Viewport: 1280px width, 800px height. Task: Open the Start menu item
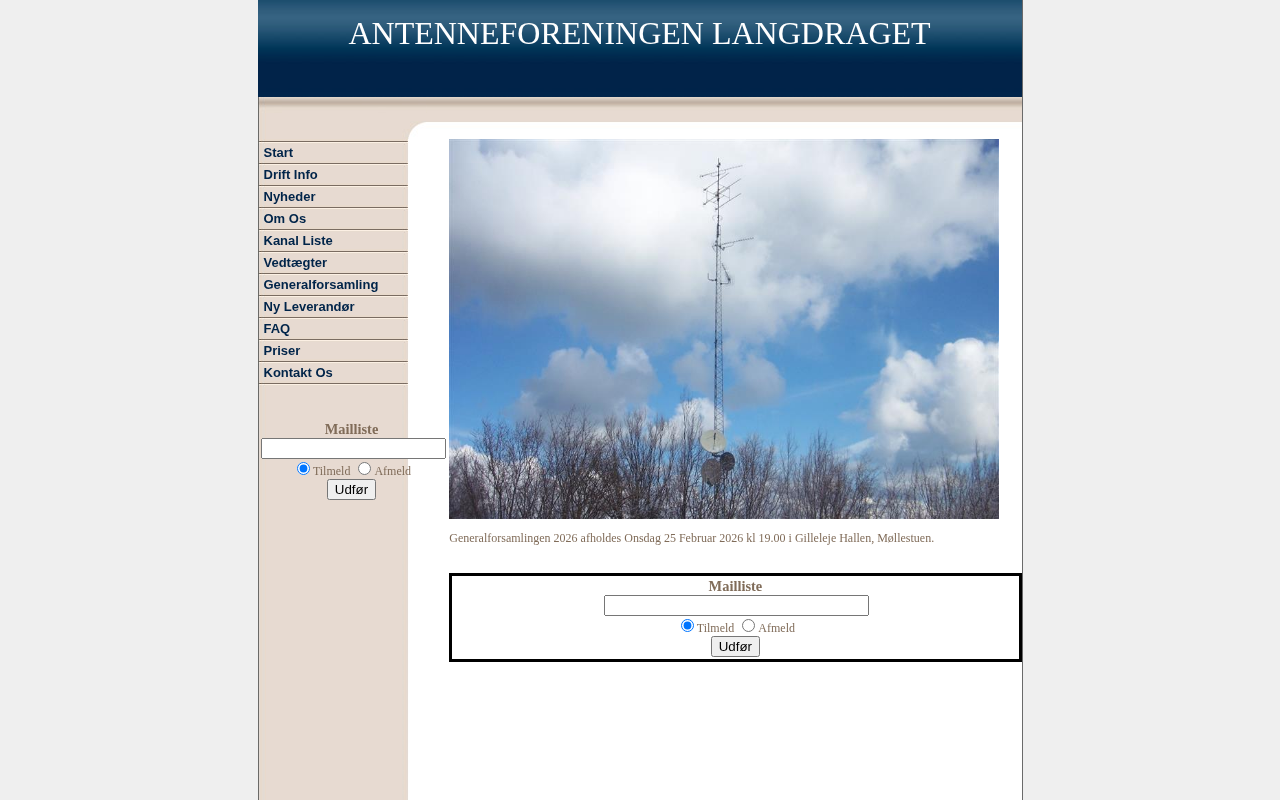[x=333, y=153]
